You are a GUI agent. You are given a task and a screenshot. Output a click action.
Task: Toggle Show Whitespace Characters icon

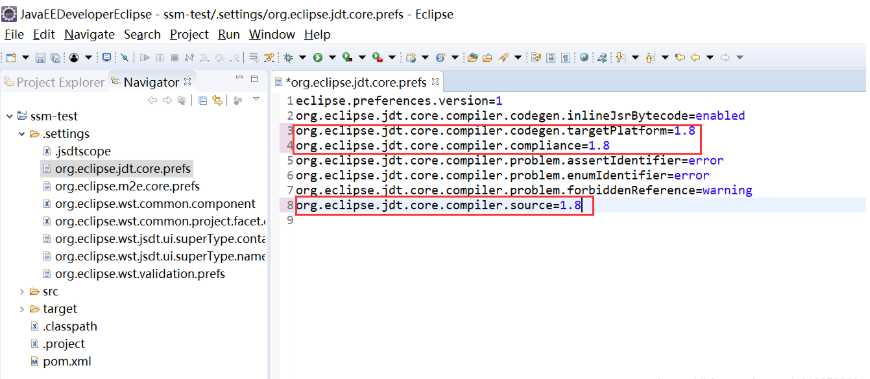click(x=565, y=57)
